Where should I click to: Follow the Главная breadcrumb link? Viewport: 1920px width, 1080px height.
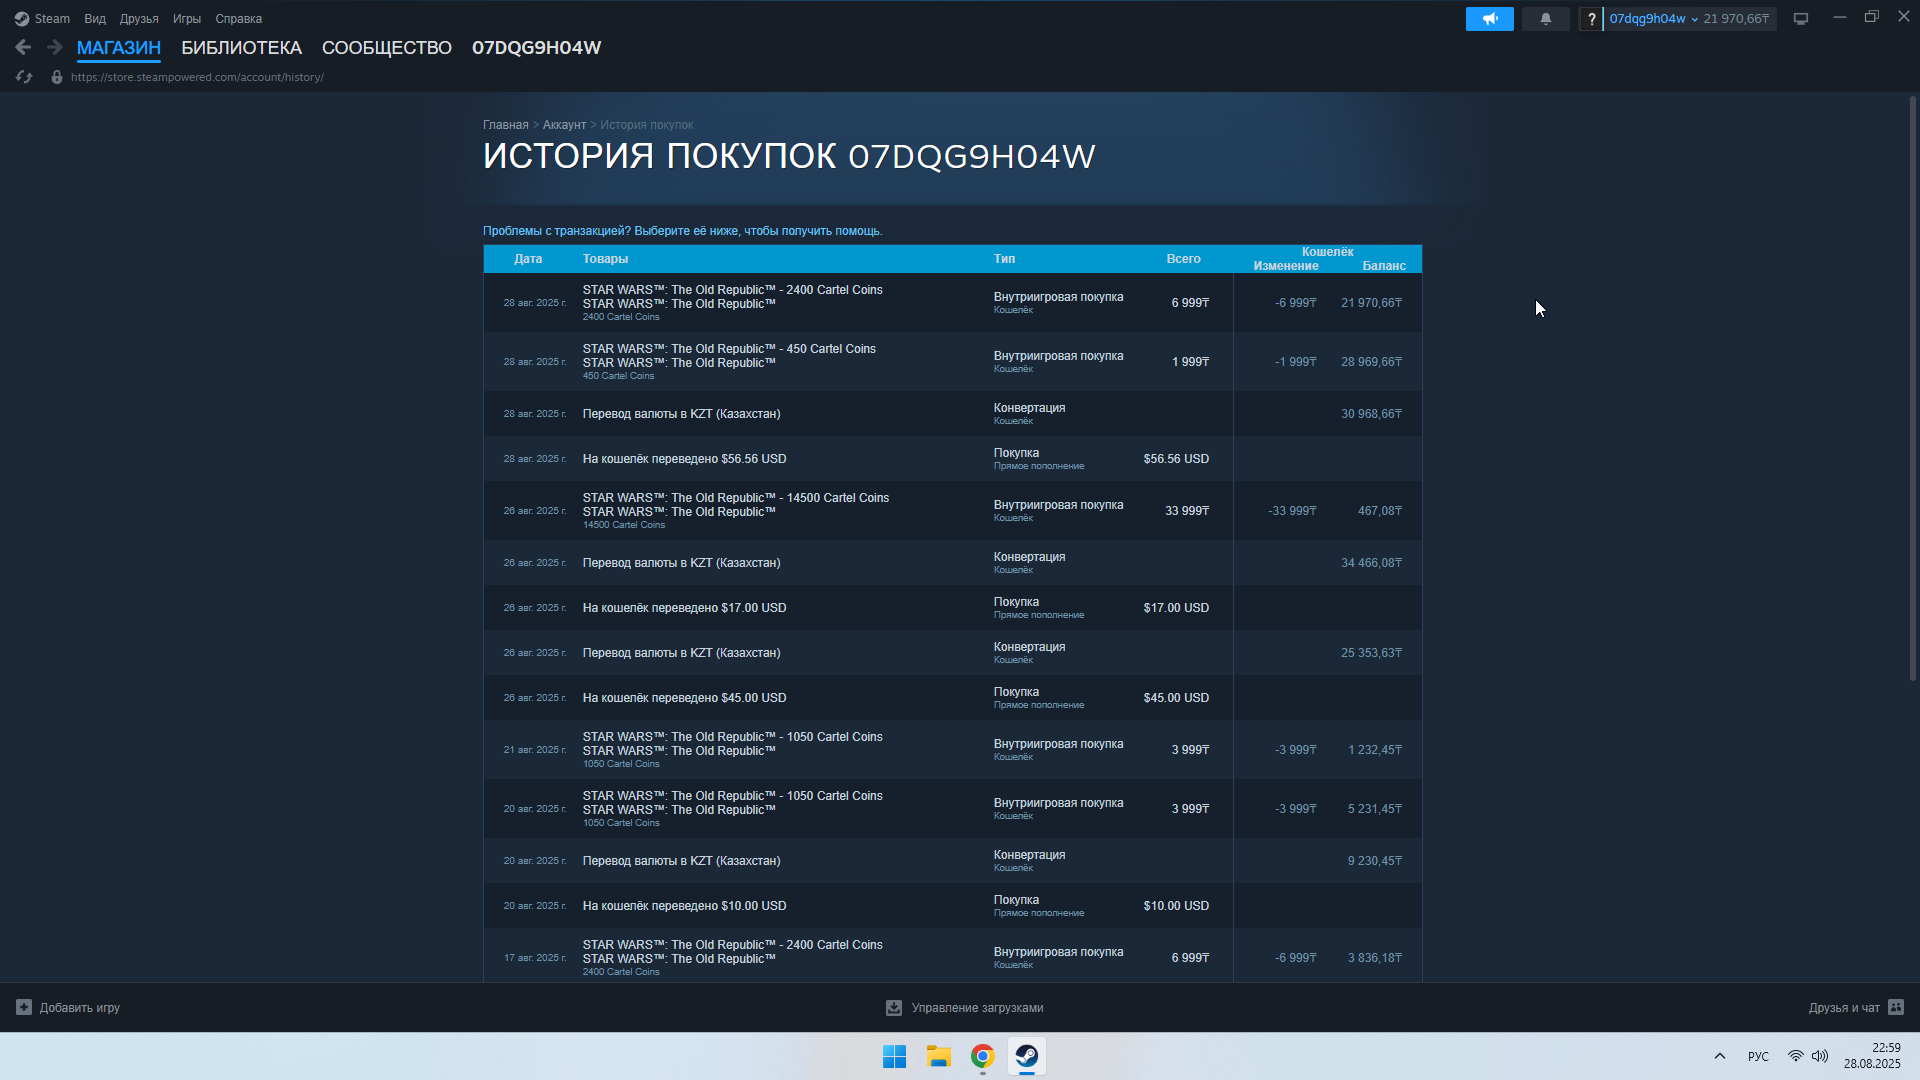tap(506, 125)
